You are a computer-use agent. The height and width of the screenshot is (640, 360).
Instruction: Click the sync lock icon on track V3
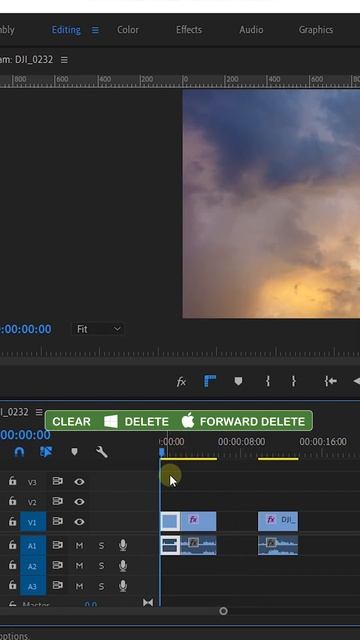[58, 482]
